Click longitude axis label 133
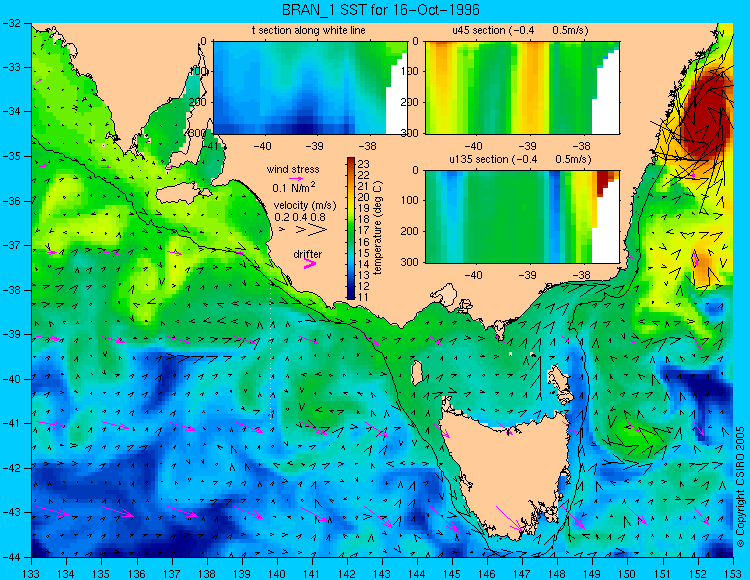The width and height of the screenshot is (750, 580). click(x=32, y=574)
